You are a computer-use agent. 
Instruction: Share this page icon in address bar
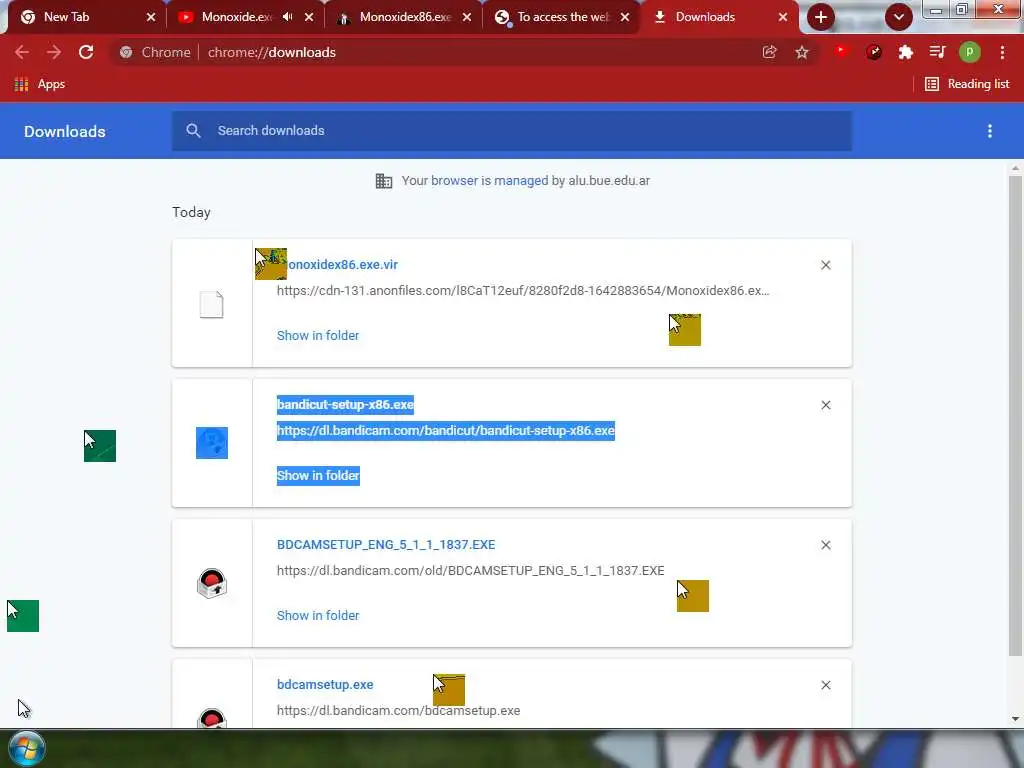pos(769,52)
